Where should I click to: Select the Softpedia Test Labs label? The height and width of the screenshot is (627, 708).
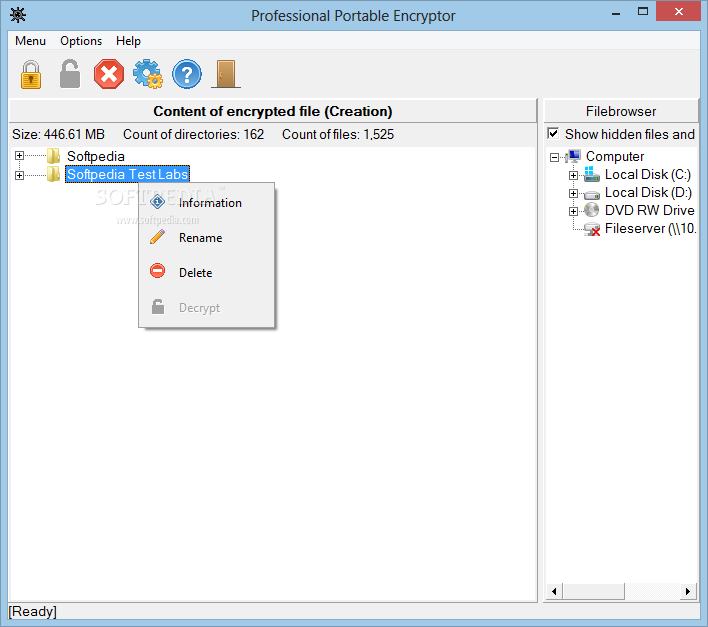[x=127, y=174]
